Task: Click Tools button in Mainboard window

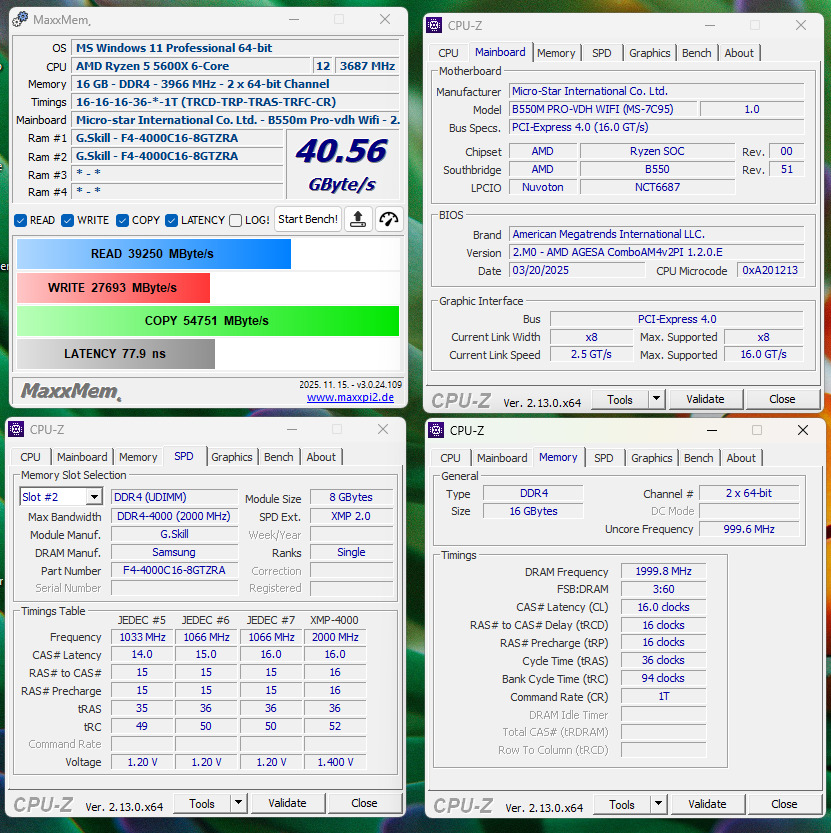Action: tap(620, 400)
